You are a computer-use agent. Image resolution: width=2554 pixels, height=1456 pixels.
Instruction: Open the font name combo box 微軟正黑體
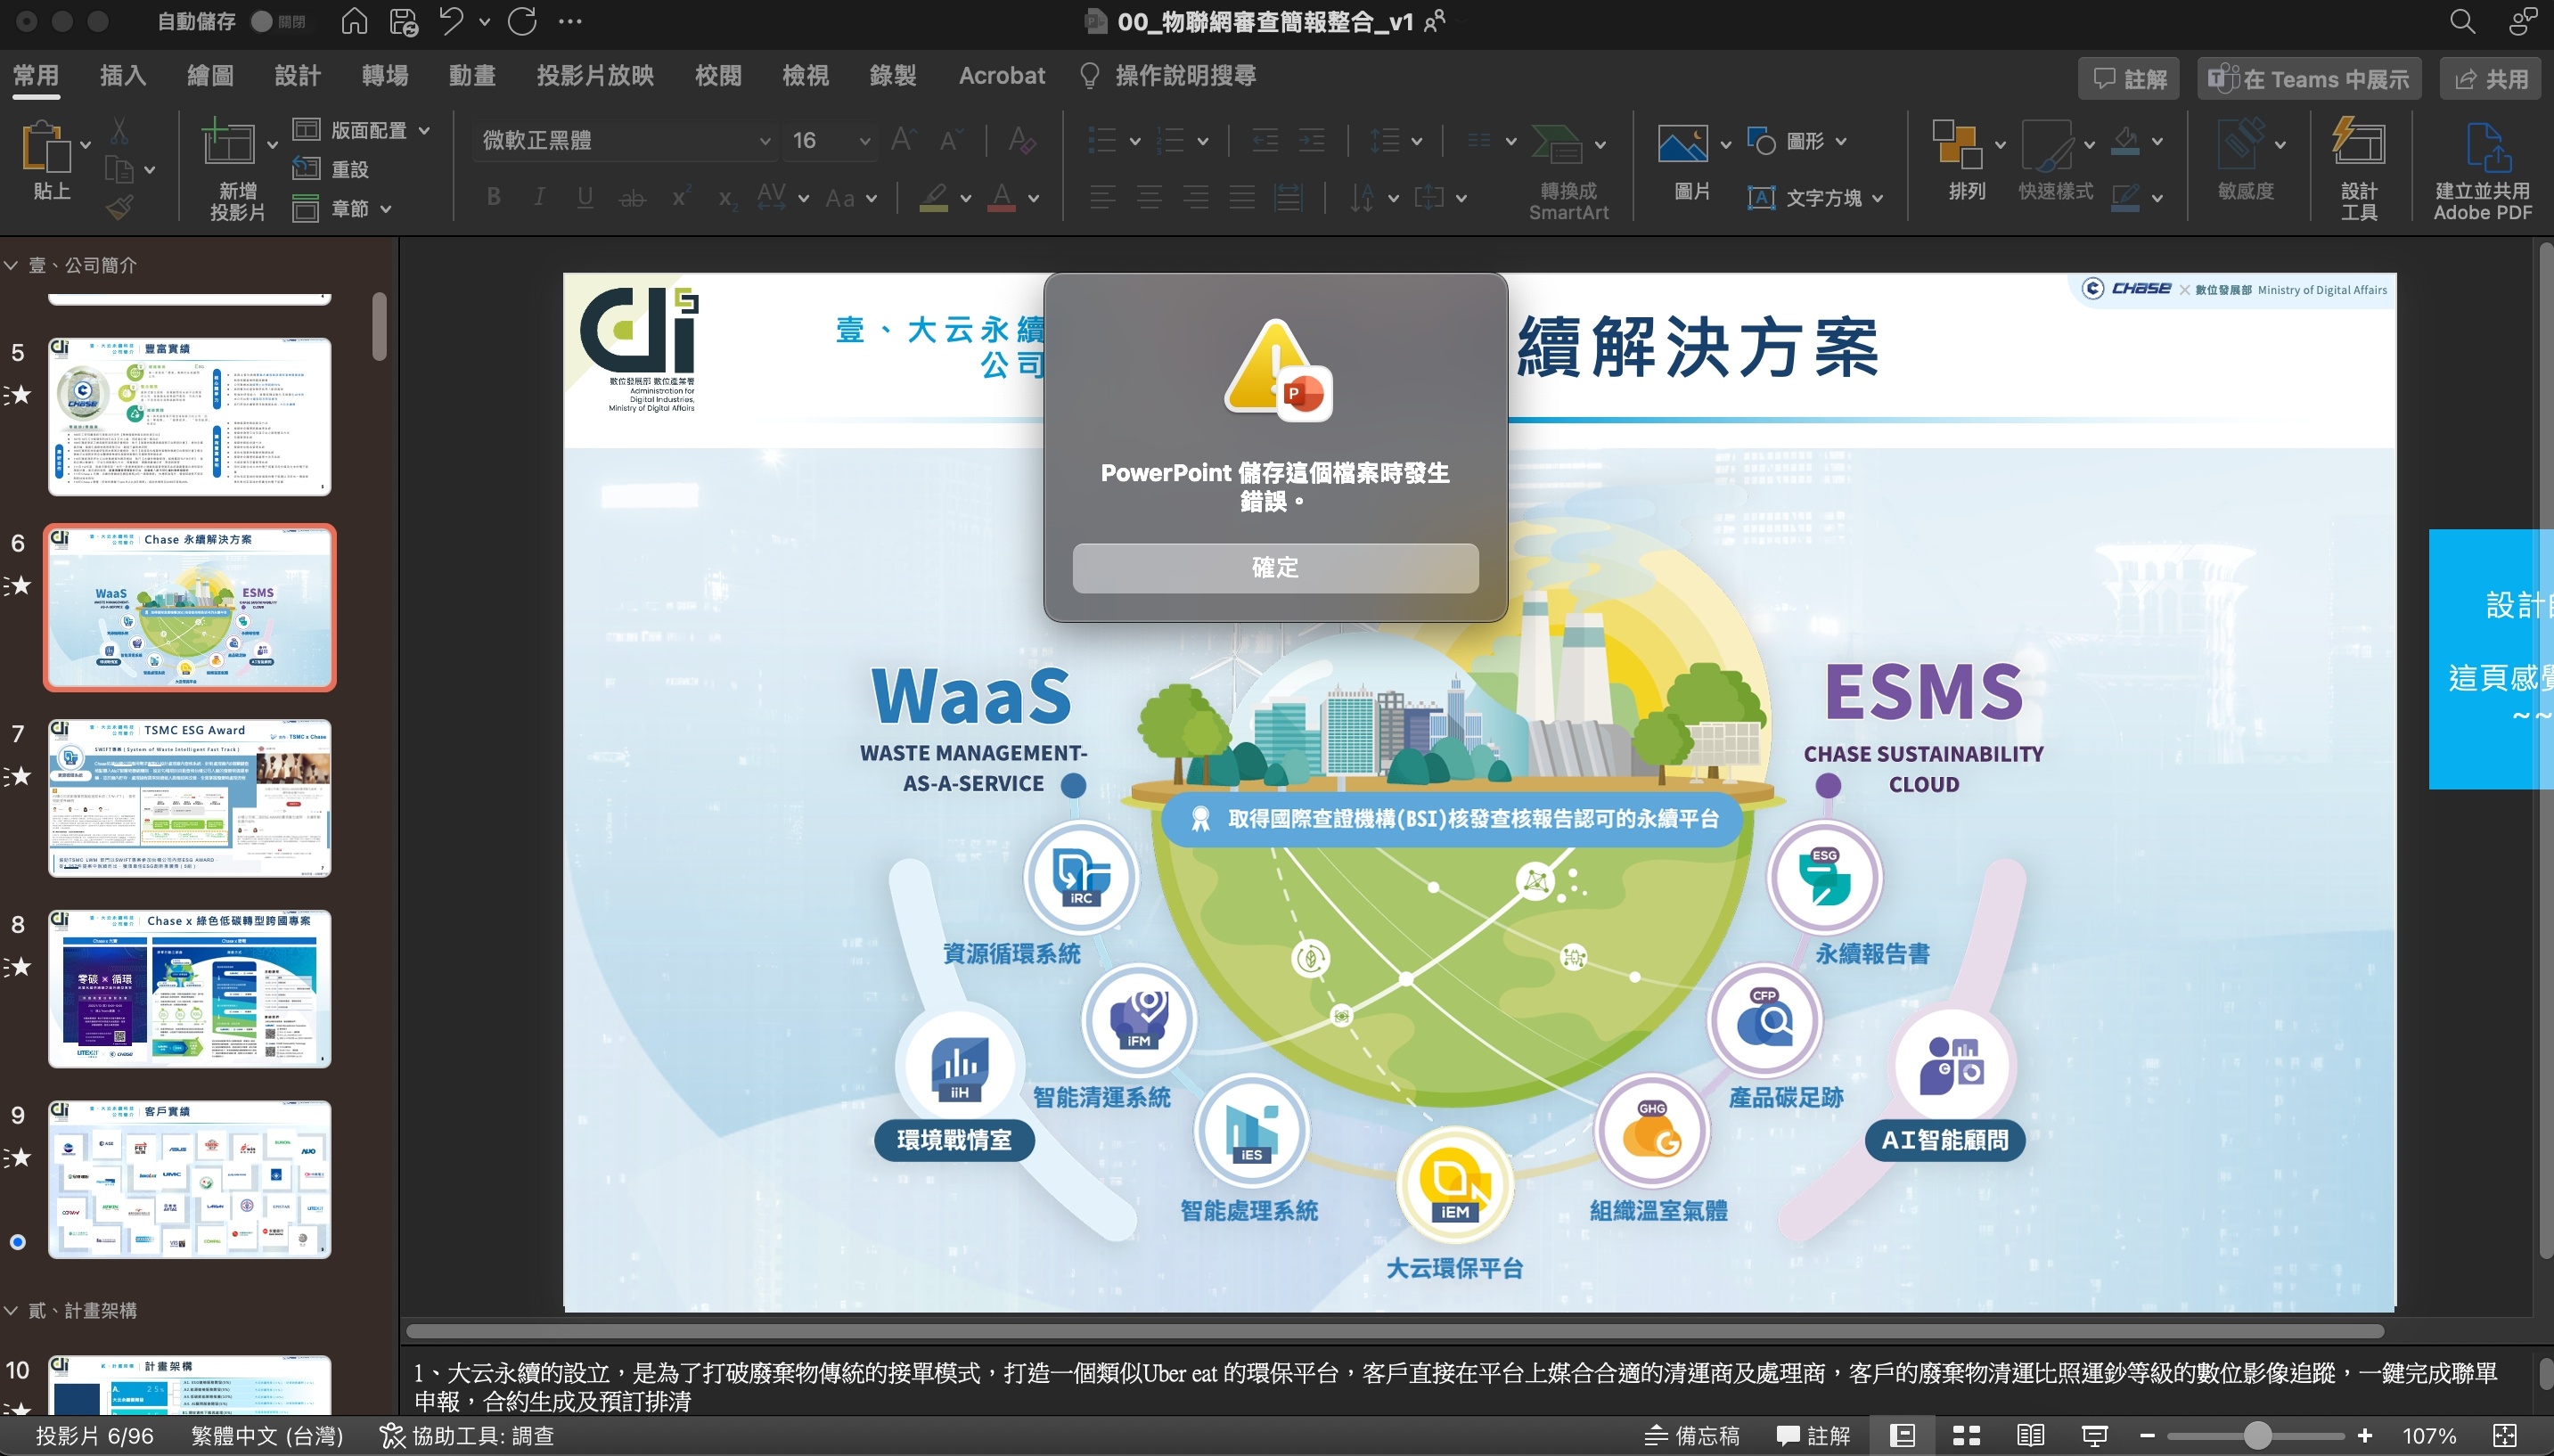click(625, 141)
